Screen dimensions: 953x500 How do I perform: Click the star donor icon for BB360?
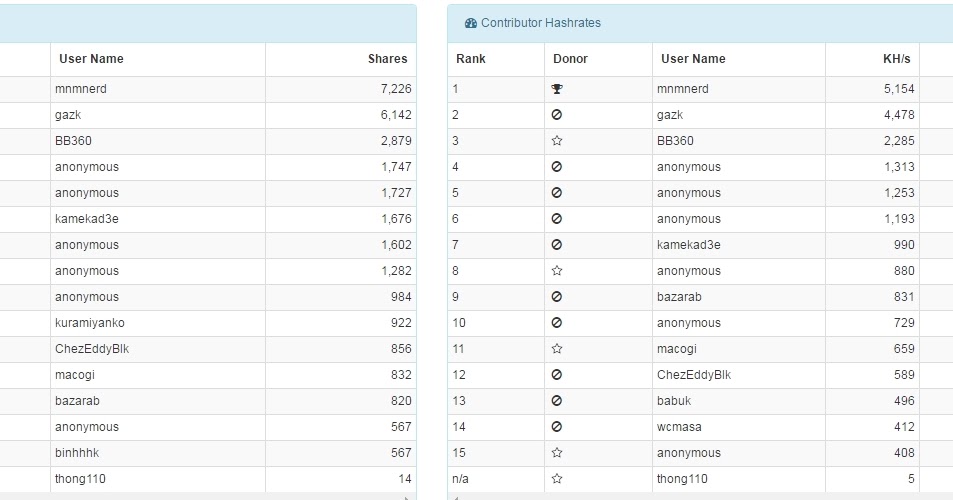pyautogui.click(x=557, y=141)
